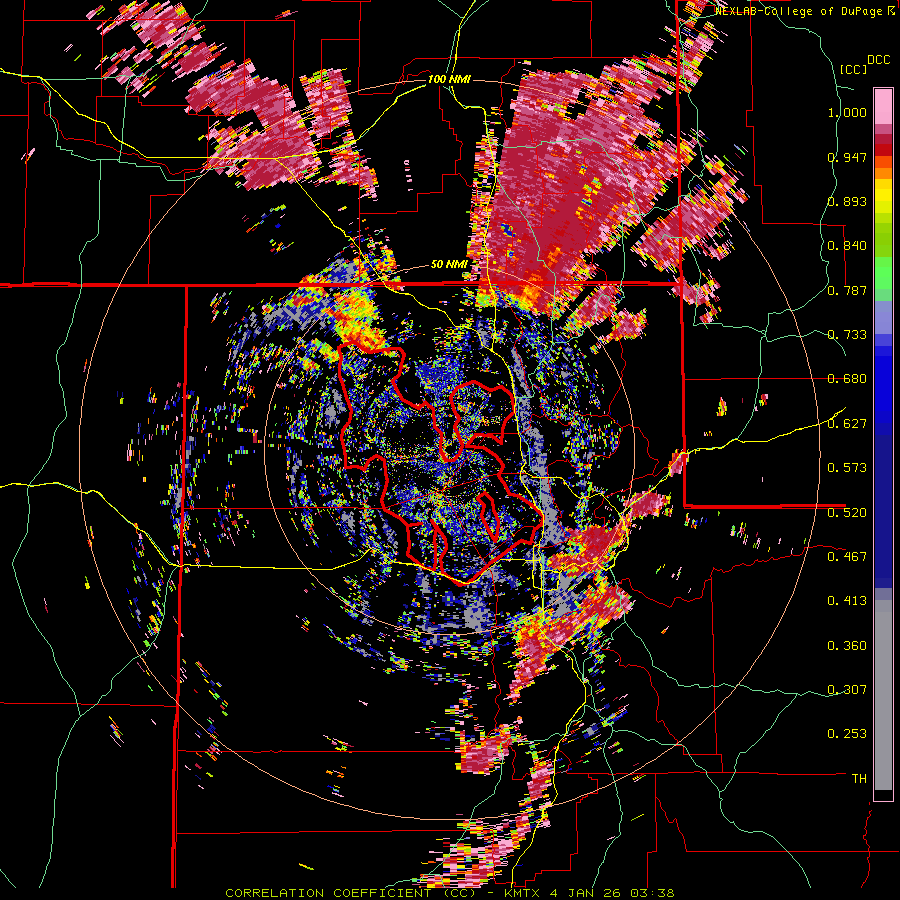
Task: Click the 100 NMI range ring label
Action: tap(449, 79)
